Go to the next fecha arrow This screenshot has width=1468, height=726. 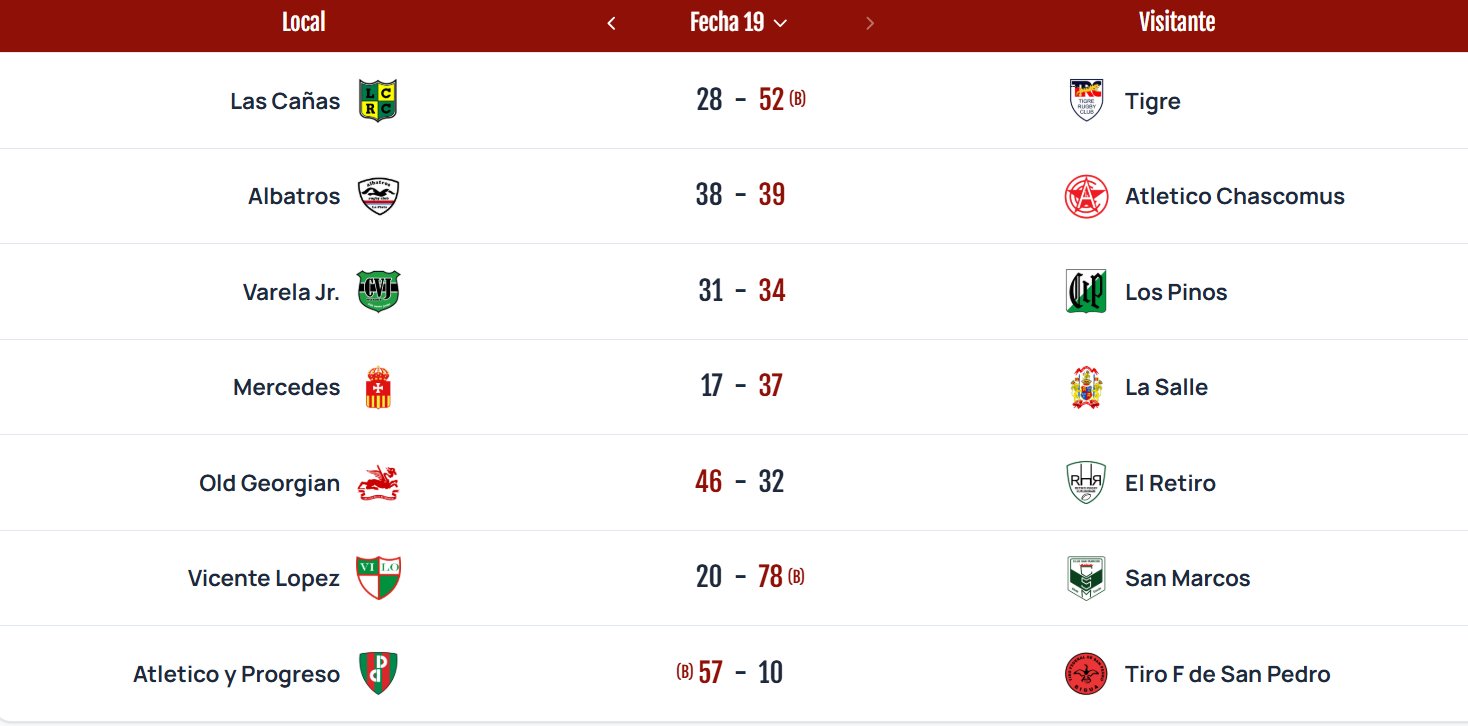[x=870, y=23]
